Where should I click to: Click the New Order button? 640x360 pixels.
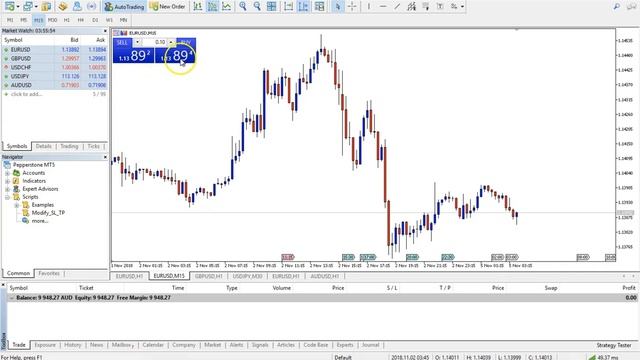pyautogui.click(x=167, y=7)
